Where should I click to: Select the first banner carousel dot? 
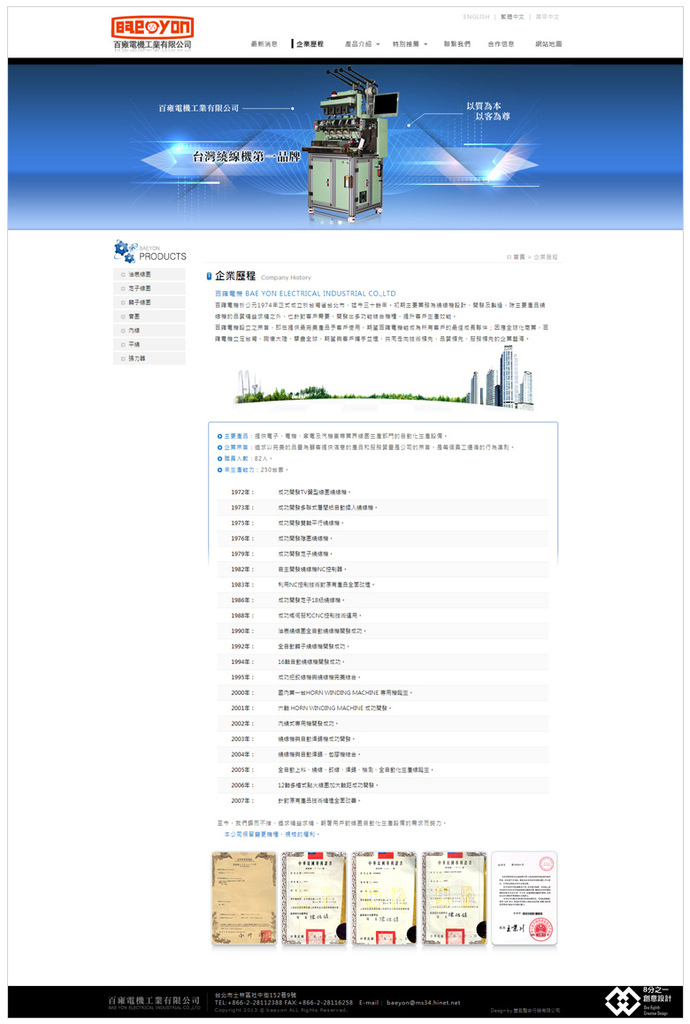(x=322, y=222)
